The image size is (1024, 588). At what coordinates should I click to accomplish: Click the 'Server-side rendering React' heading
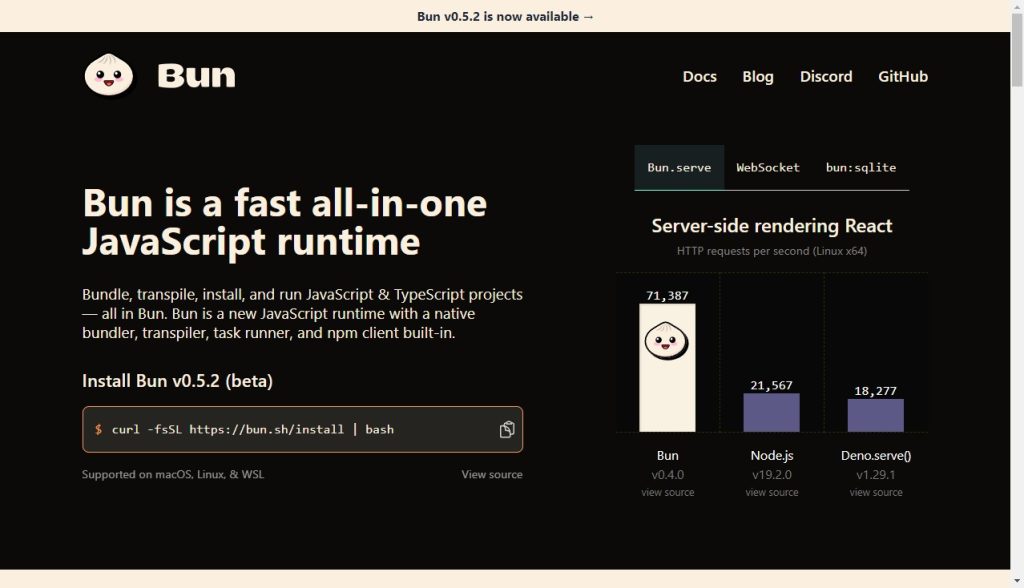pos(772,226)
